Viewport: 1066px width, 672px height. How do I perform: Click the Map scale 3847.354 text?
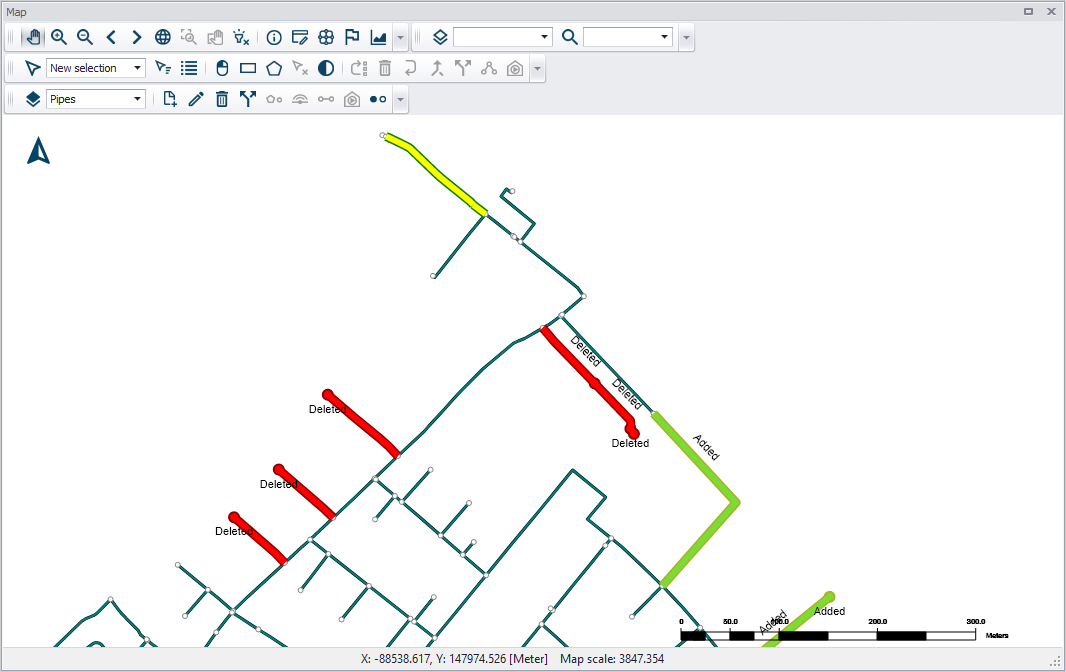[612, 658]
